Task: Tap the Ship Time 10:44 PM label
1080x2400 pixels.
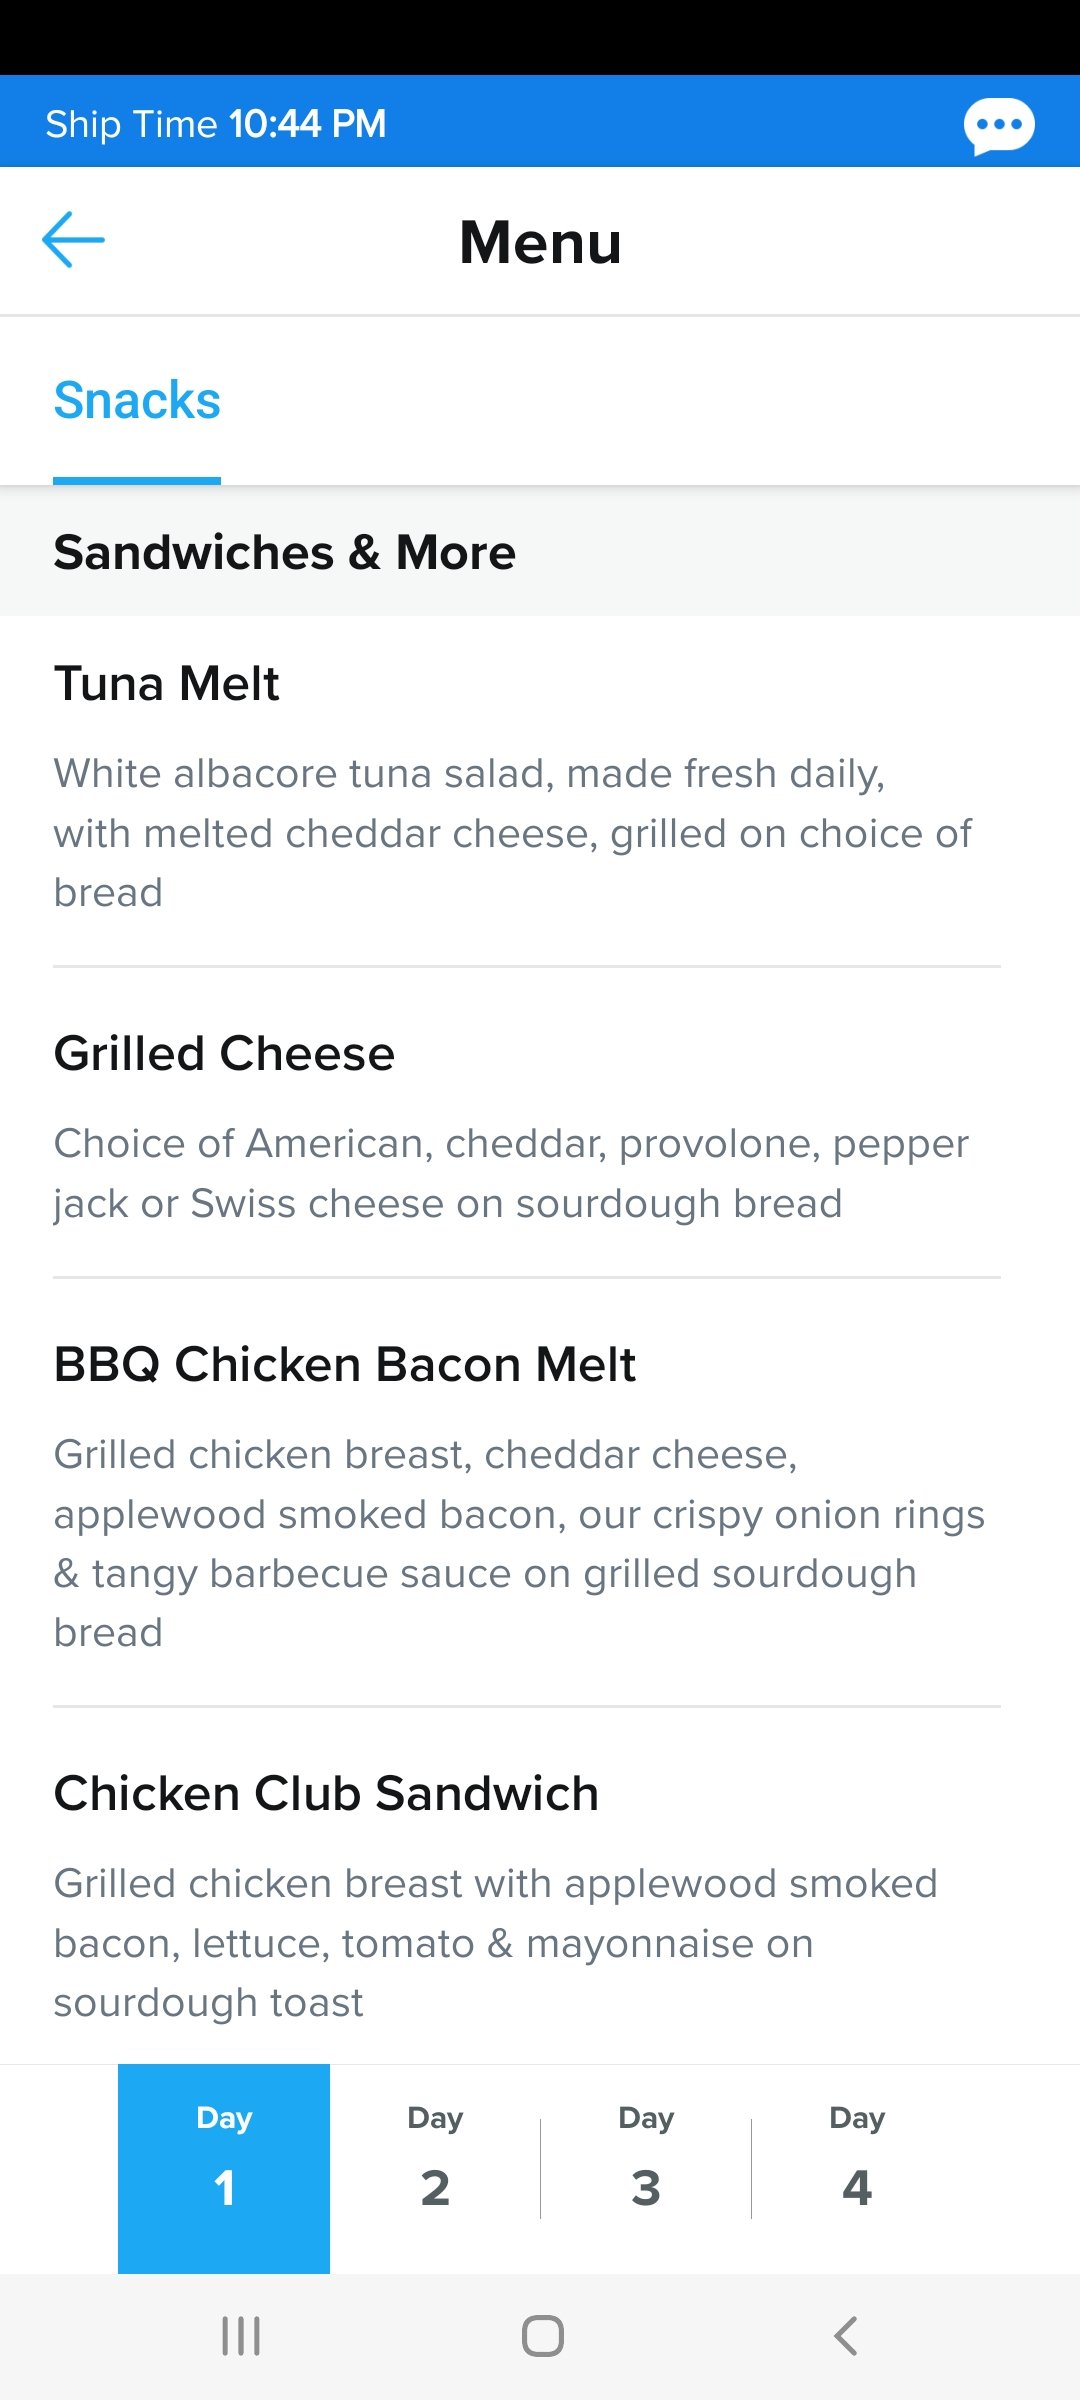Action: [x=216, y=124]
